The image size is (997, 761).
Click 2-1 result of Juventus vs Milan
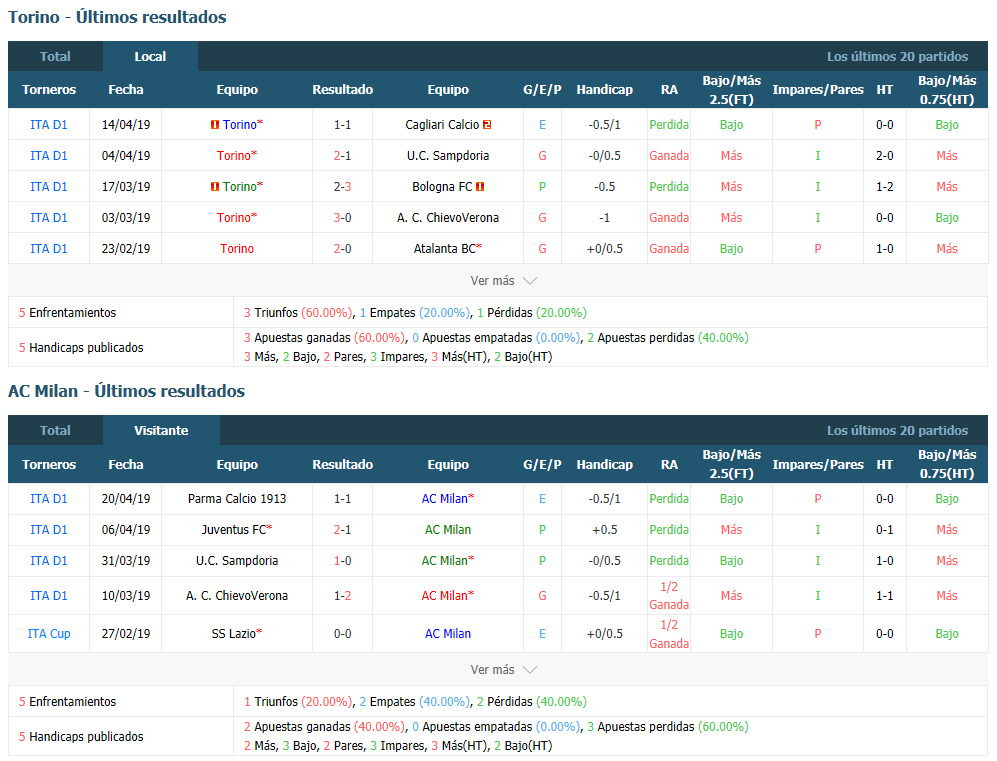pos(342,530)
